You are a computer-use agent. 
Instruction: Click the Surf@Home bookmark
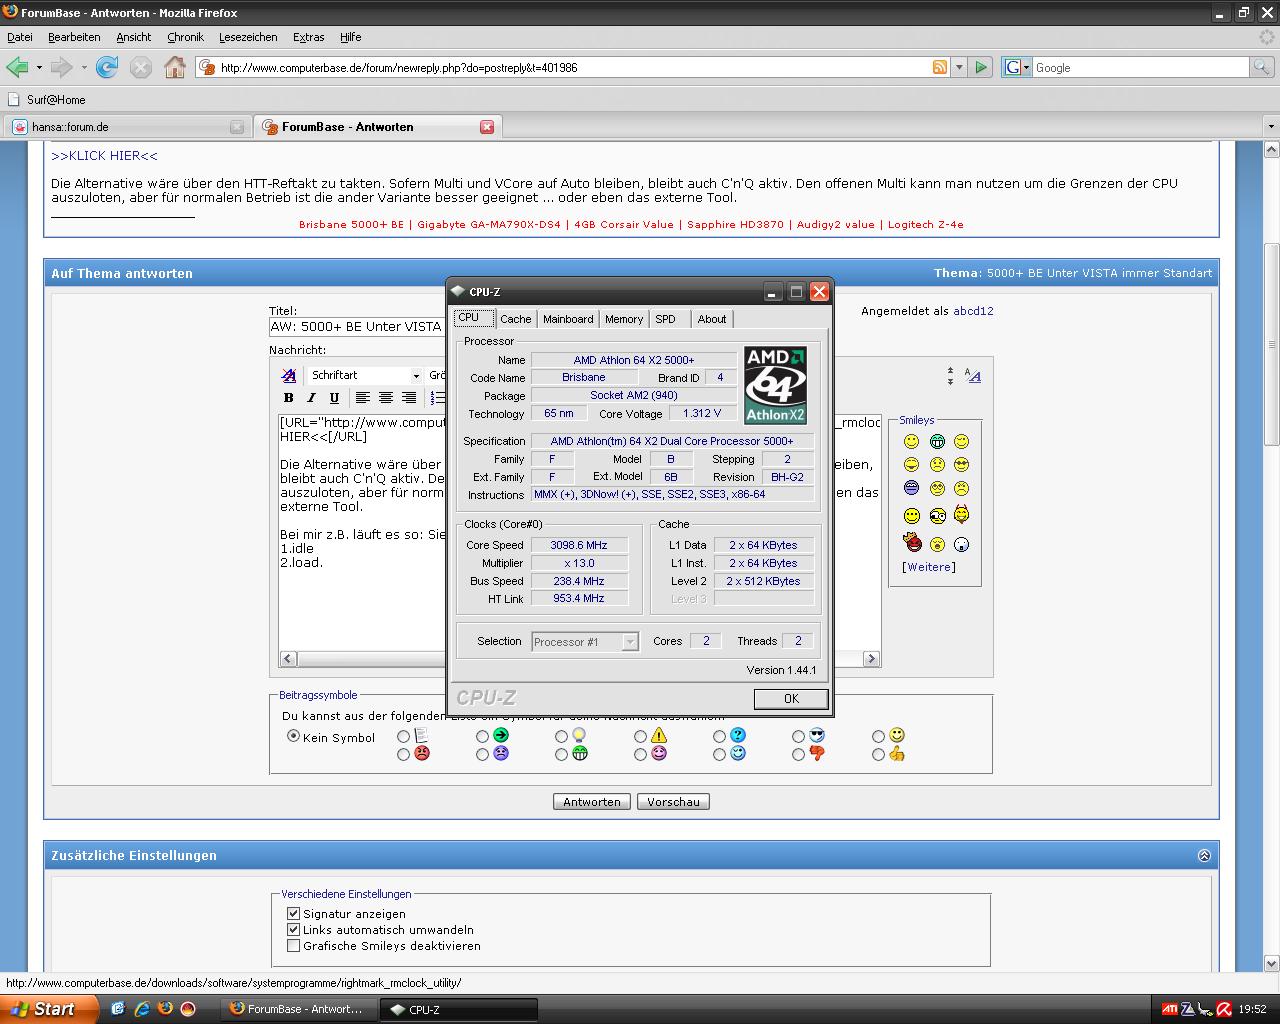pos(47,100)
